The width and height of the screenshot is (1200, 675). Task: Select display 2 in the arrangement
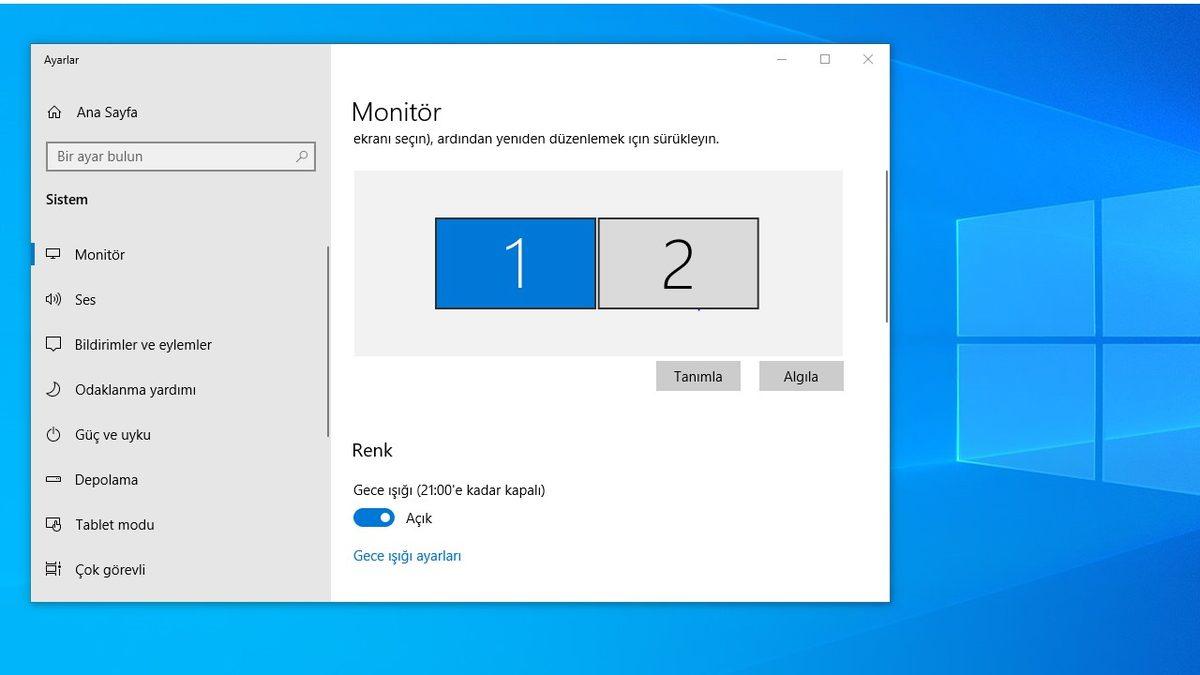[x=678, y=262]
